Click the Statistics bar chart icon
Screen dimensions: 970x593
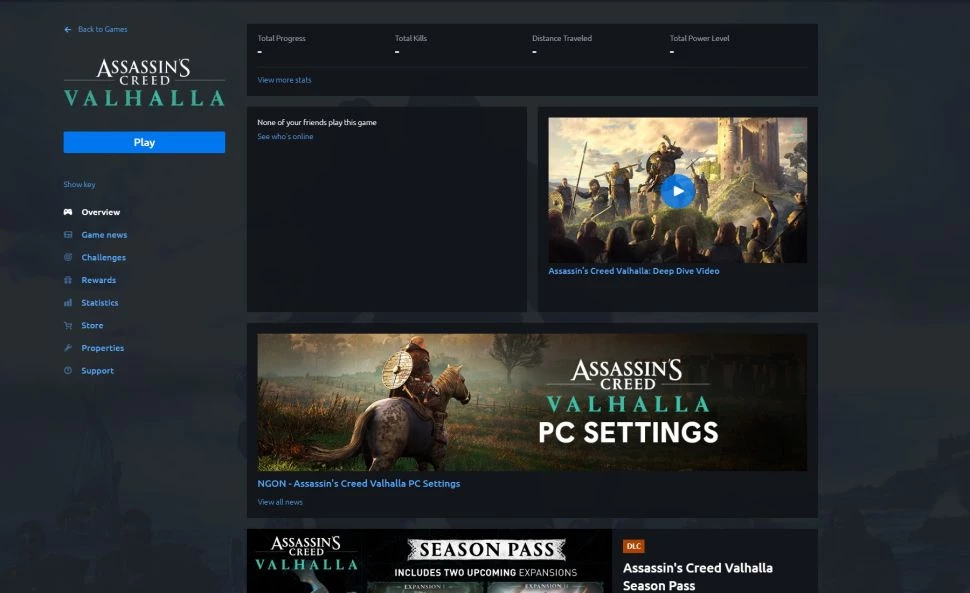pyautogui.click(x=68, y=303)
